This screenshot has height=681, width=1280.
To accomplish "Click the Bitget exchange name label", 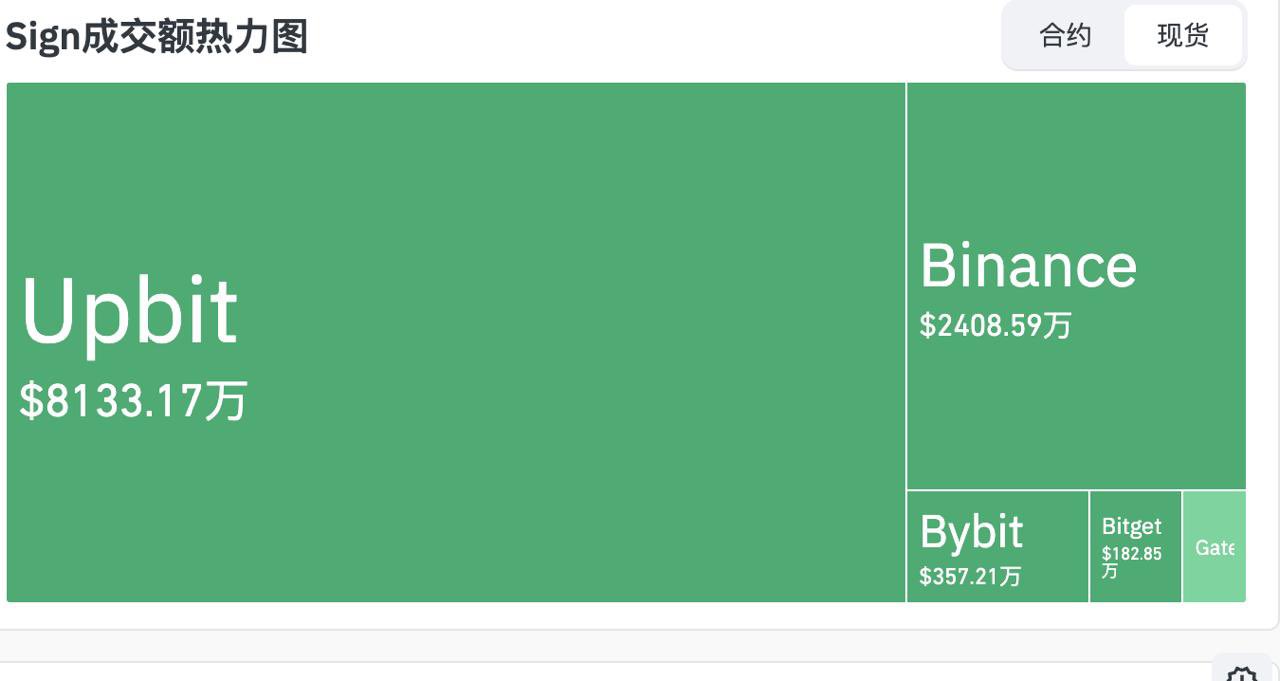I will pyautogui.click(x=1131, y=526).
